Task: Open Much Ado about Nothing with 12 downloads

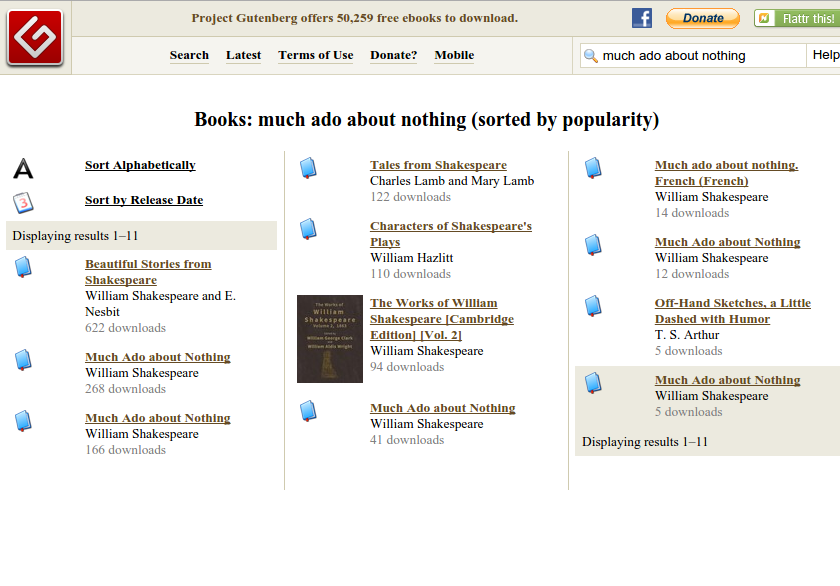Action: point(728,242)
